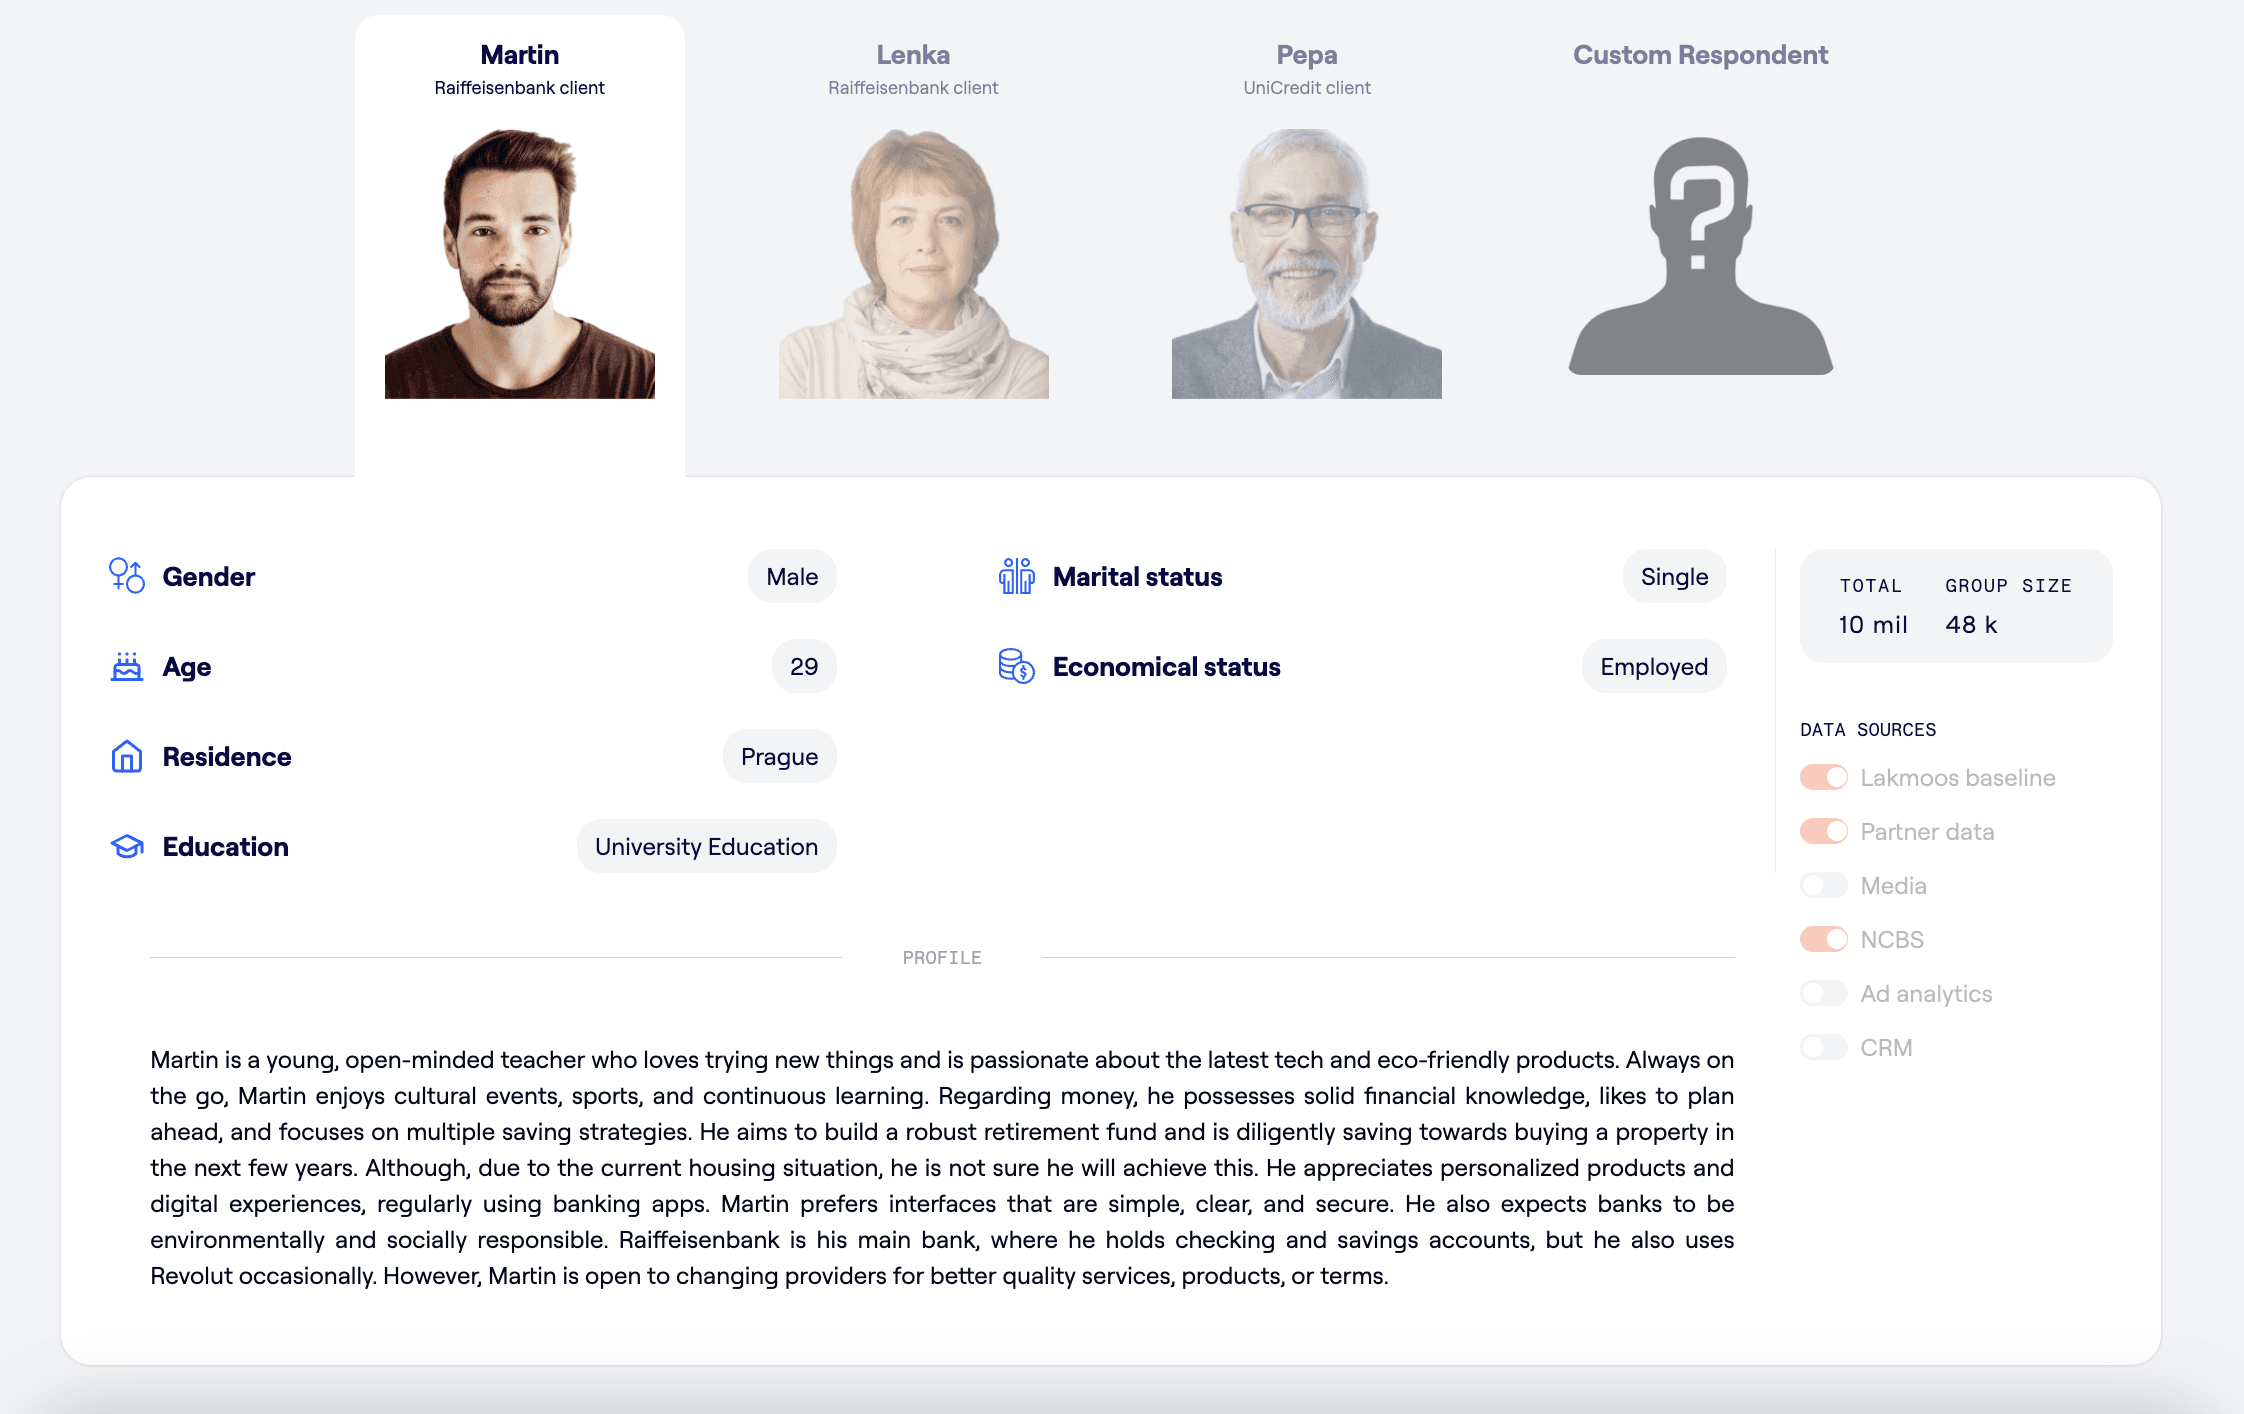Turn off the NCBS toggle

coord(1823,940)
